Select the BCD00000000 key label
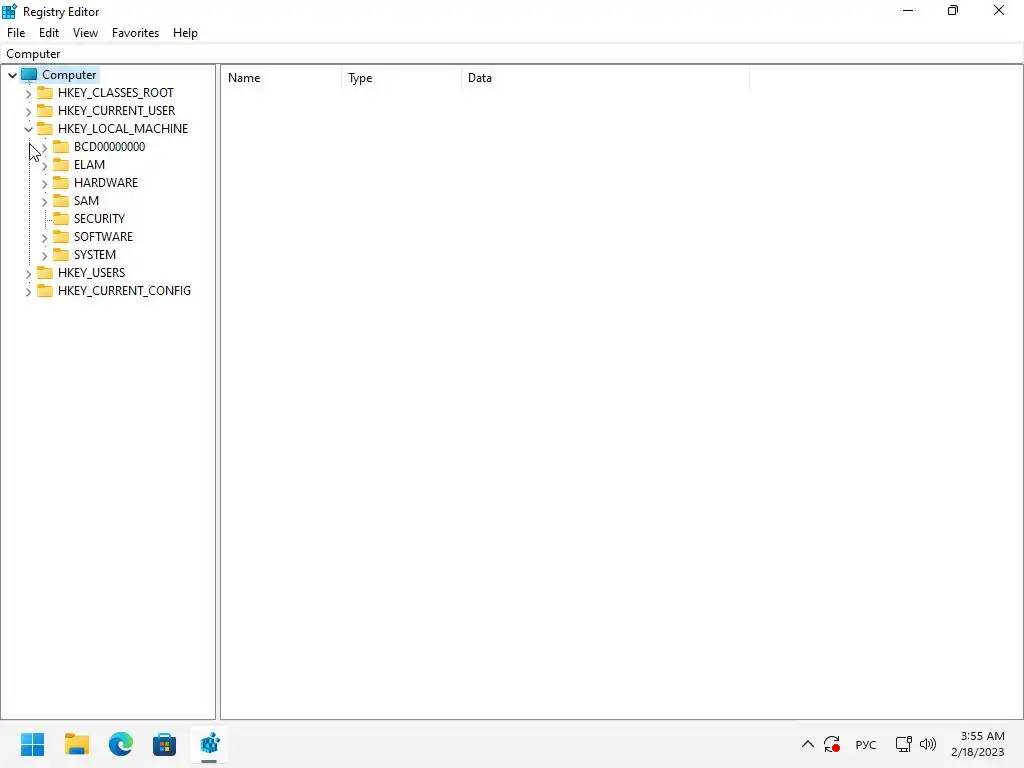This screenshot has width=1024, height=768. pos(109,147)
